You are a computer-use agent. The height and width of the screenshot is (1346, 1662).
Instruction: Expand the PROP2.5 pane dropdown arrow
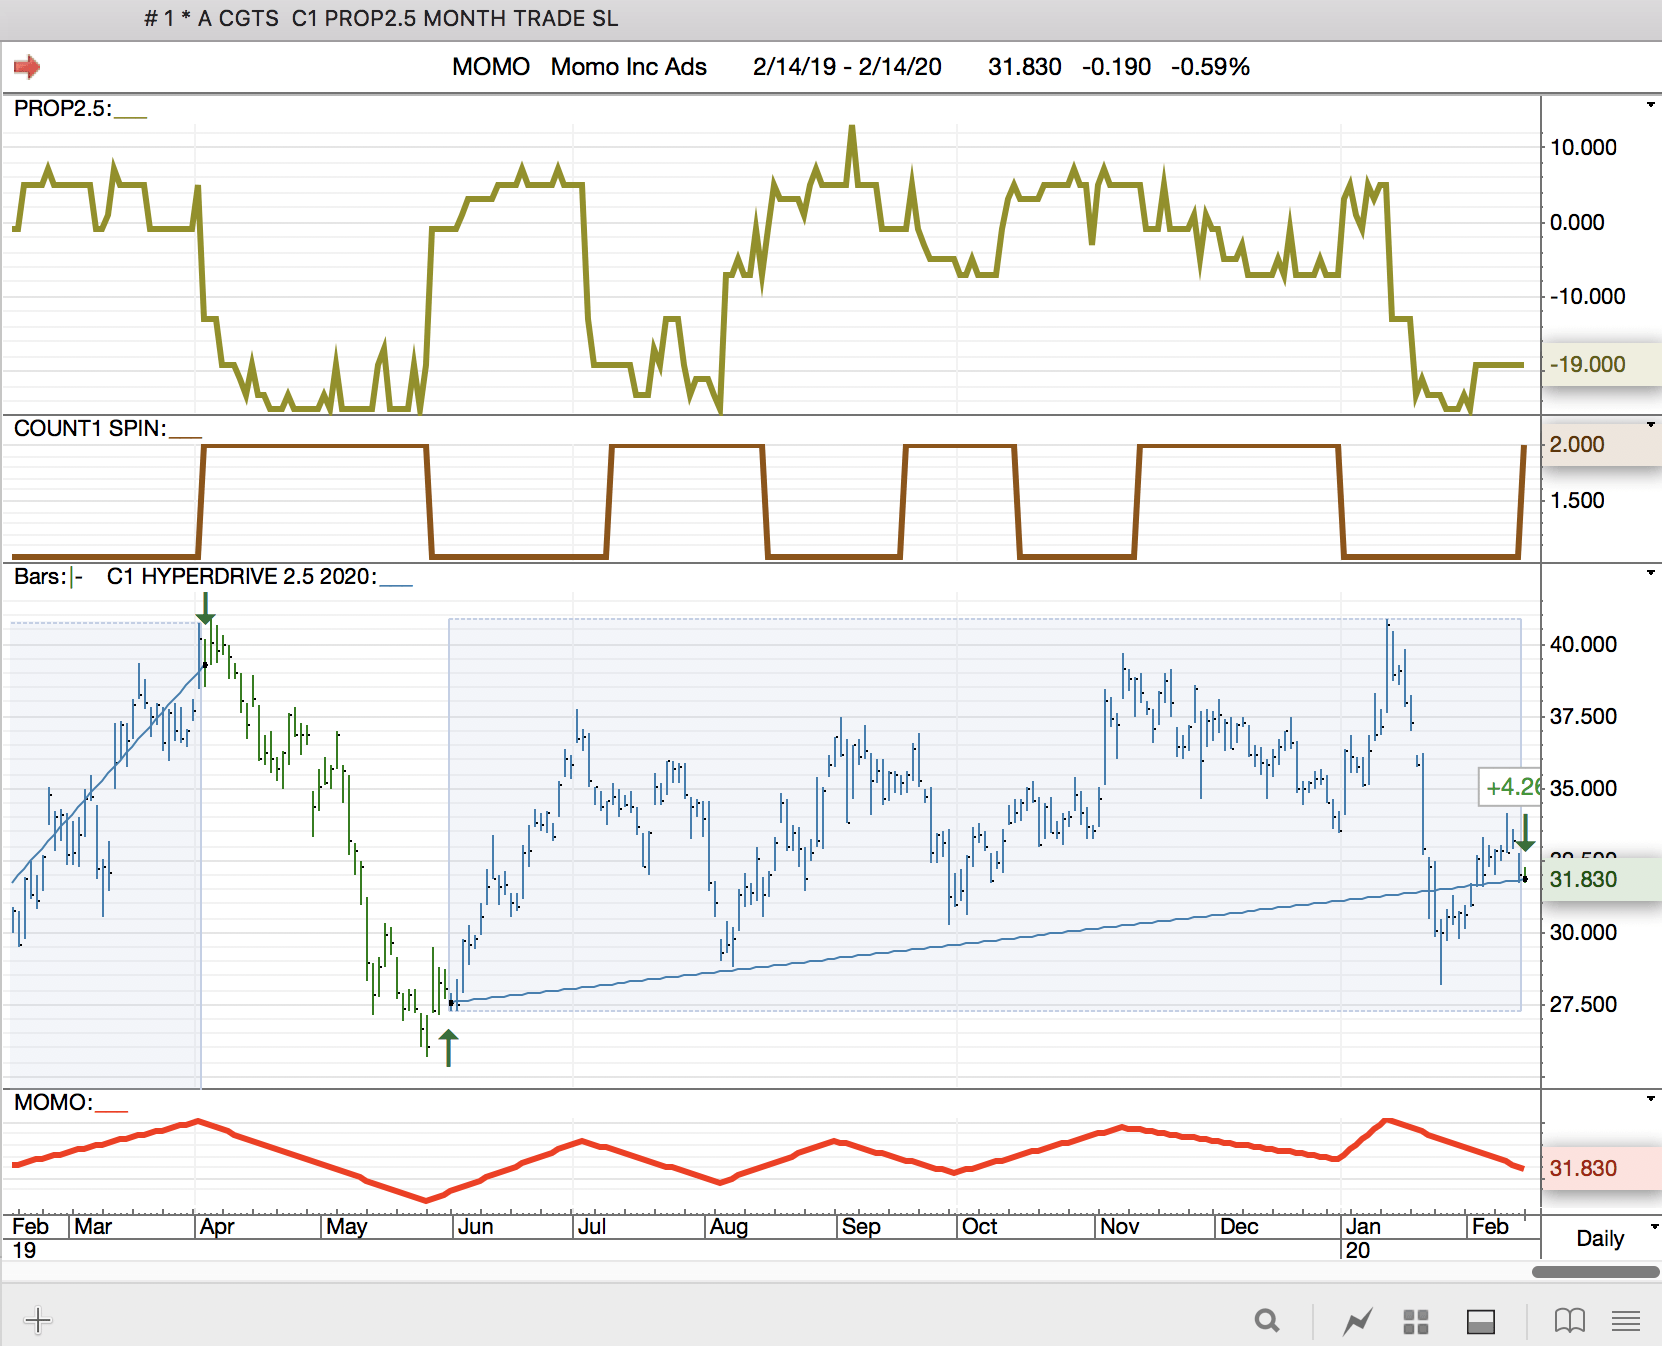point(1650,105)
